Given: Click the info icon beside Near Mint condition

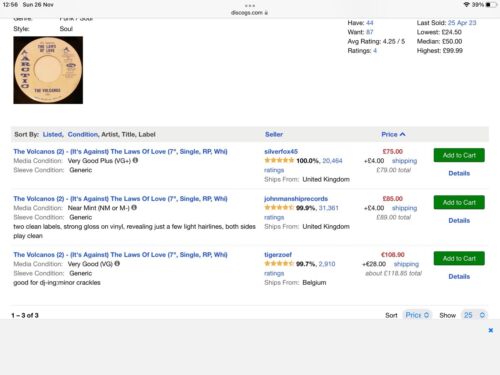Looking at the screenshot, I should click(134, 208).
